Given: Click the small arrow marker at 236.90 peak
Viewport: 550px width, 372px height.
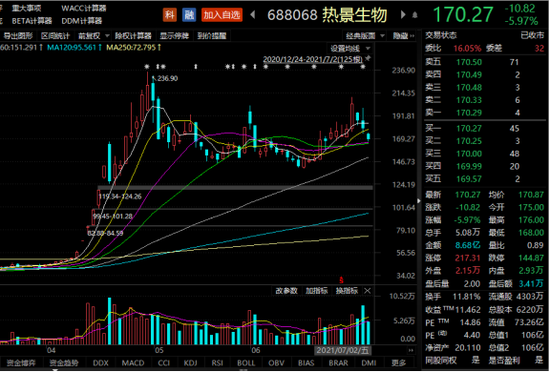Looking at the screenshot, I should pos(154,79).
